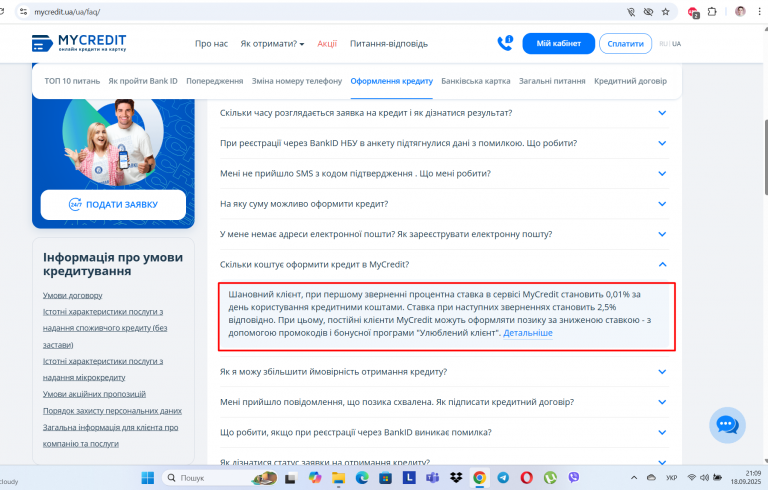Open the Chrome profile avatar
The width and height of the screenshot is (768, 490).
click(740, 12)
